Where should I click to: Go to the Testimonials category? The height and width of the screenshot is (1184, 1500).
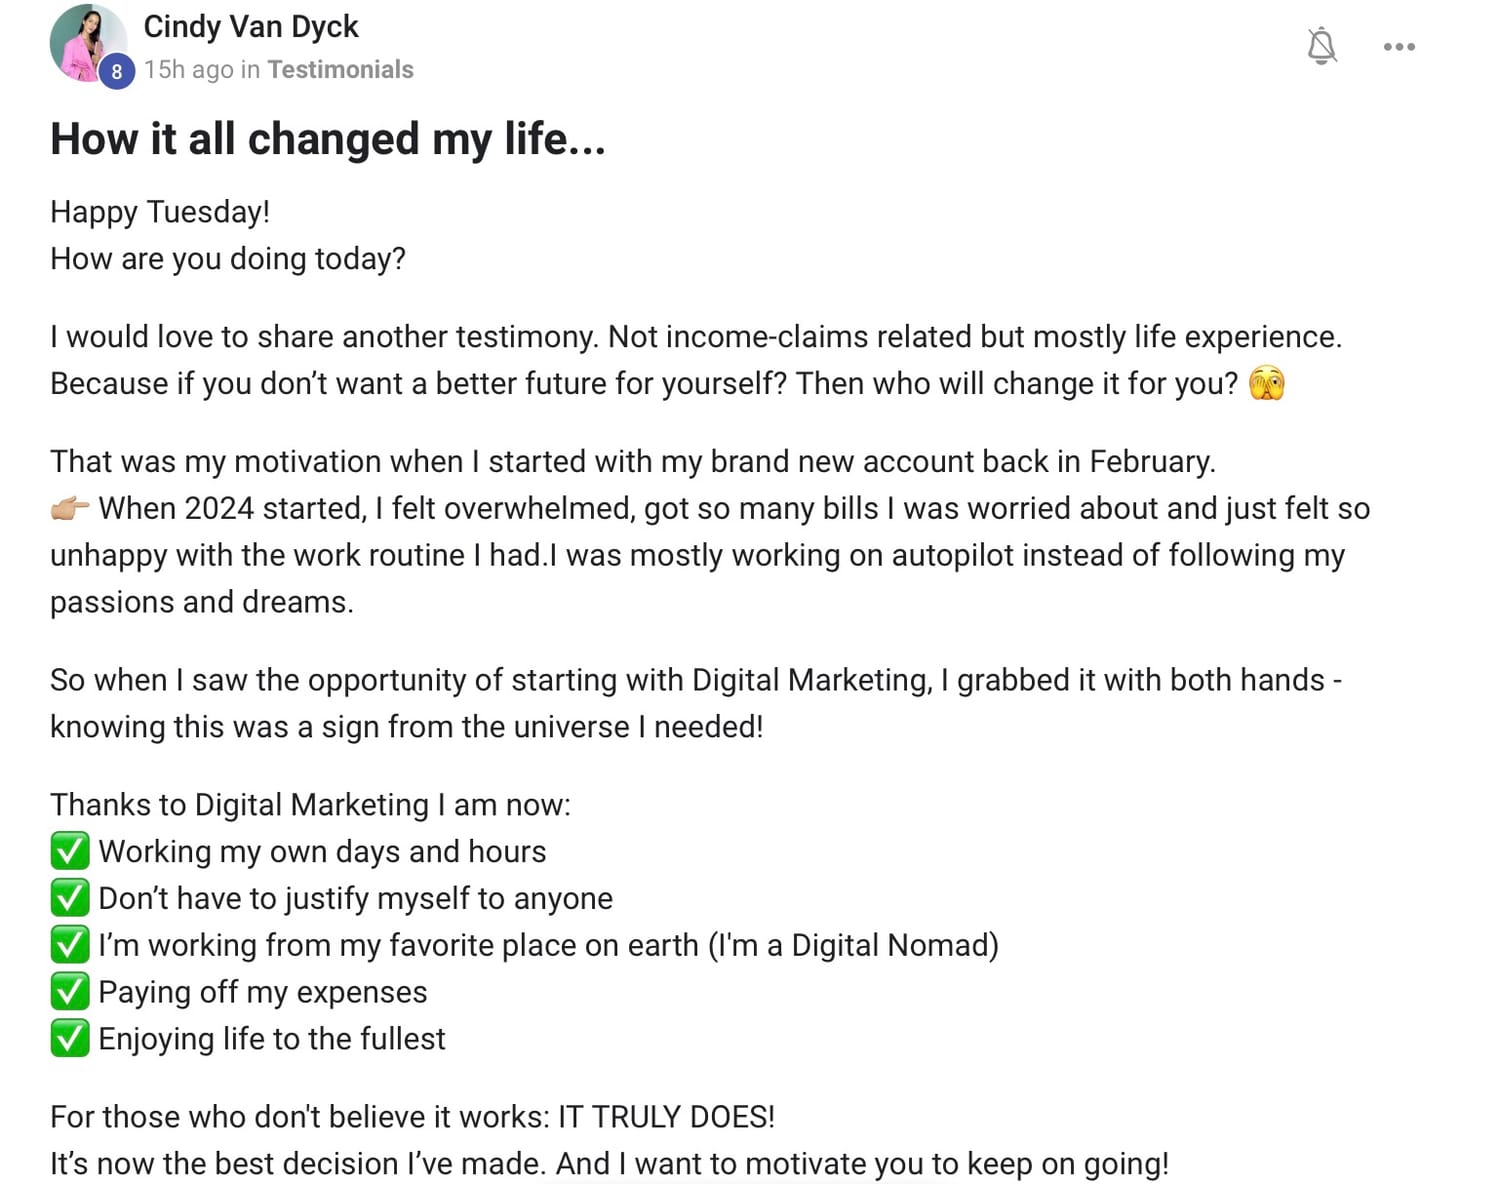pos(340,69)
